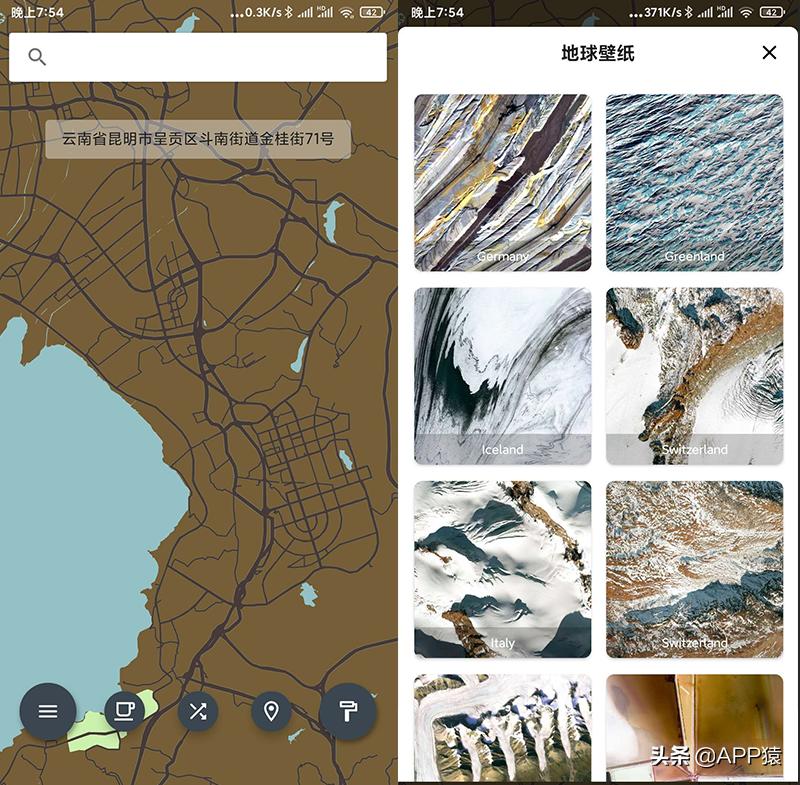
Task: Tap the coffee cup donate icon
Action: 124,711
